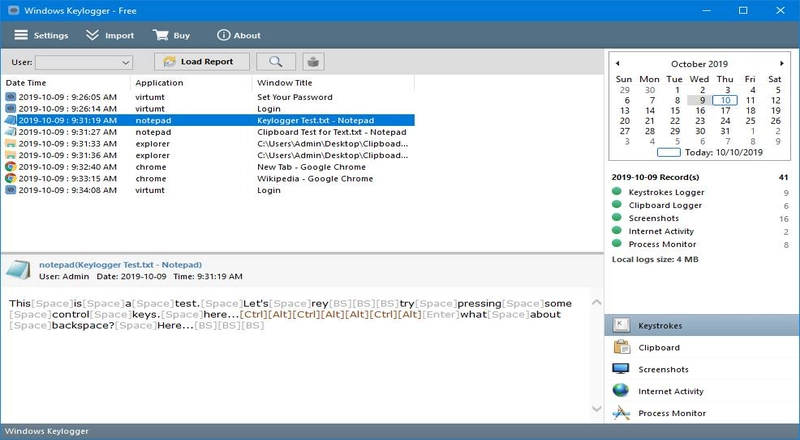The width and height of the screenshot is (800, 440).
Task: Click explorer icon of the 9:31:33 AM row
Action: (x=11, y=143)
